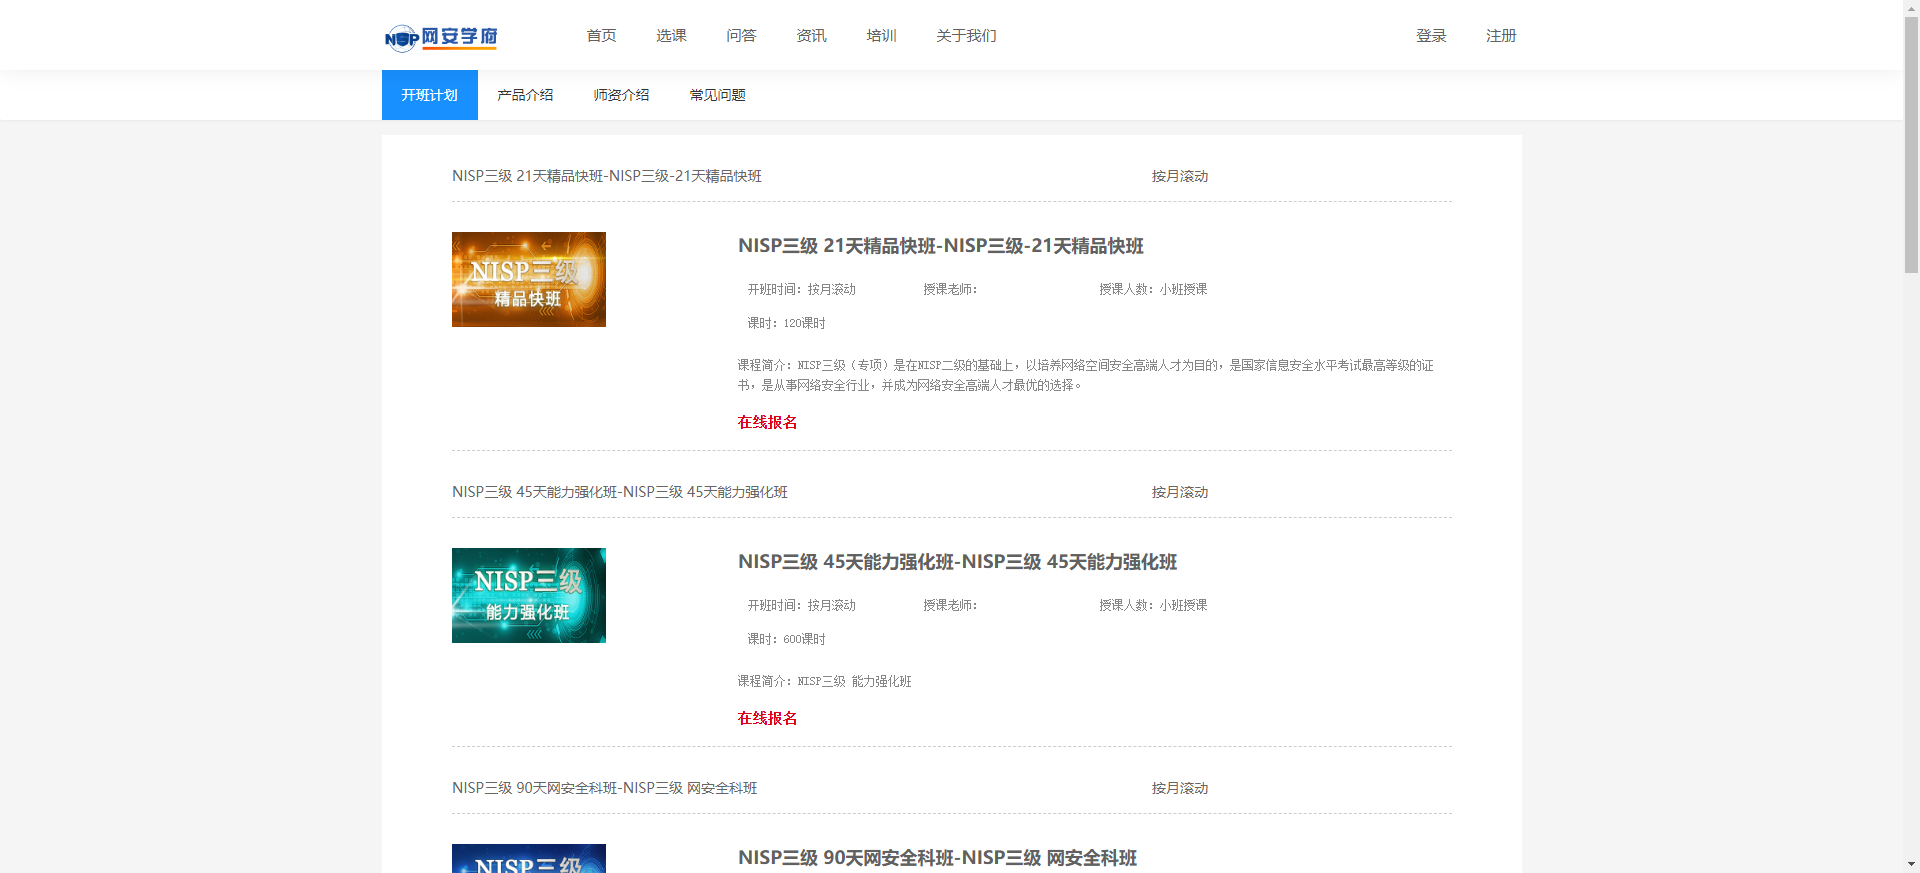Click 开班时间: 按月滚动 under 45天能力强化班
Screen dimensions: 1920x873
(x=802, y=605)
